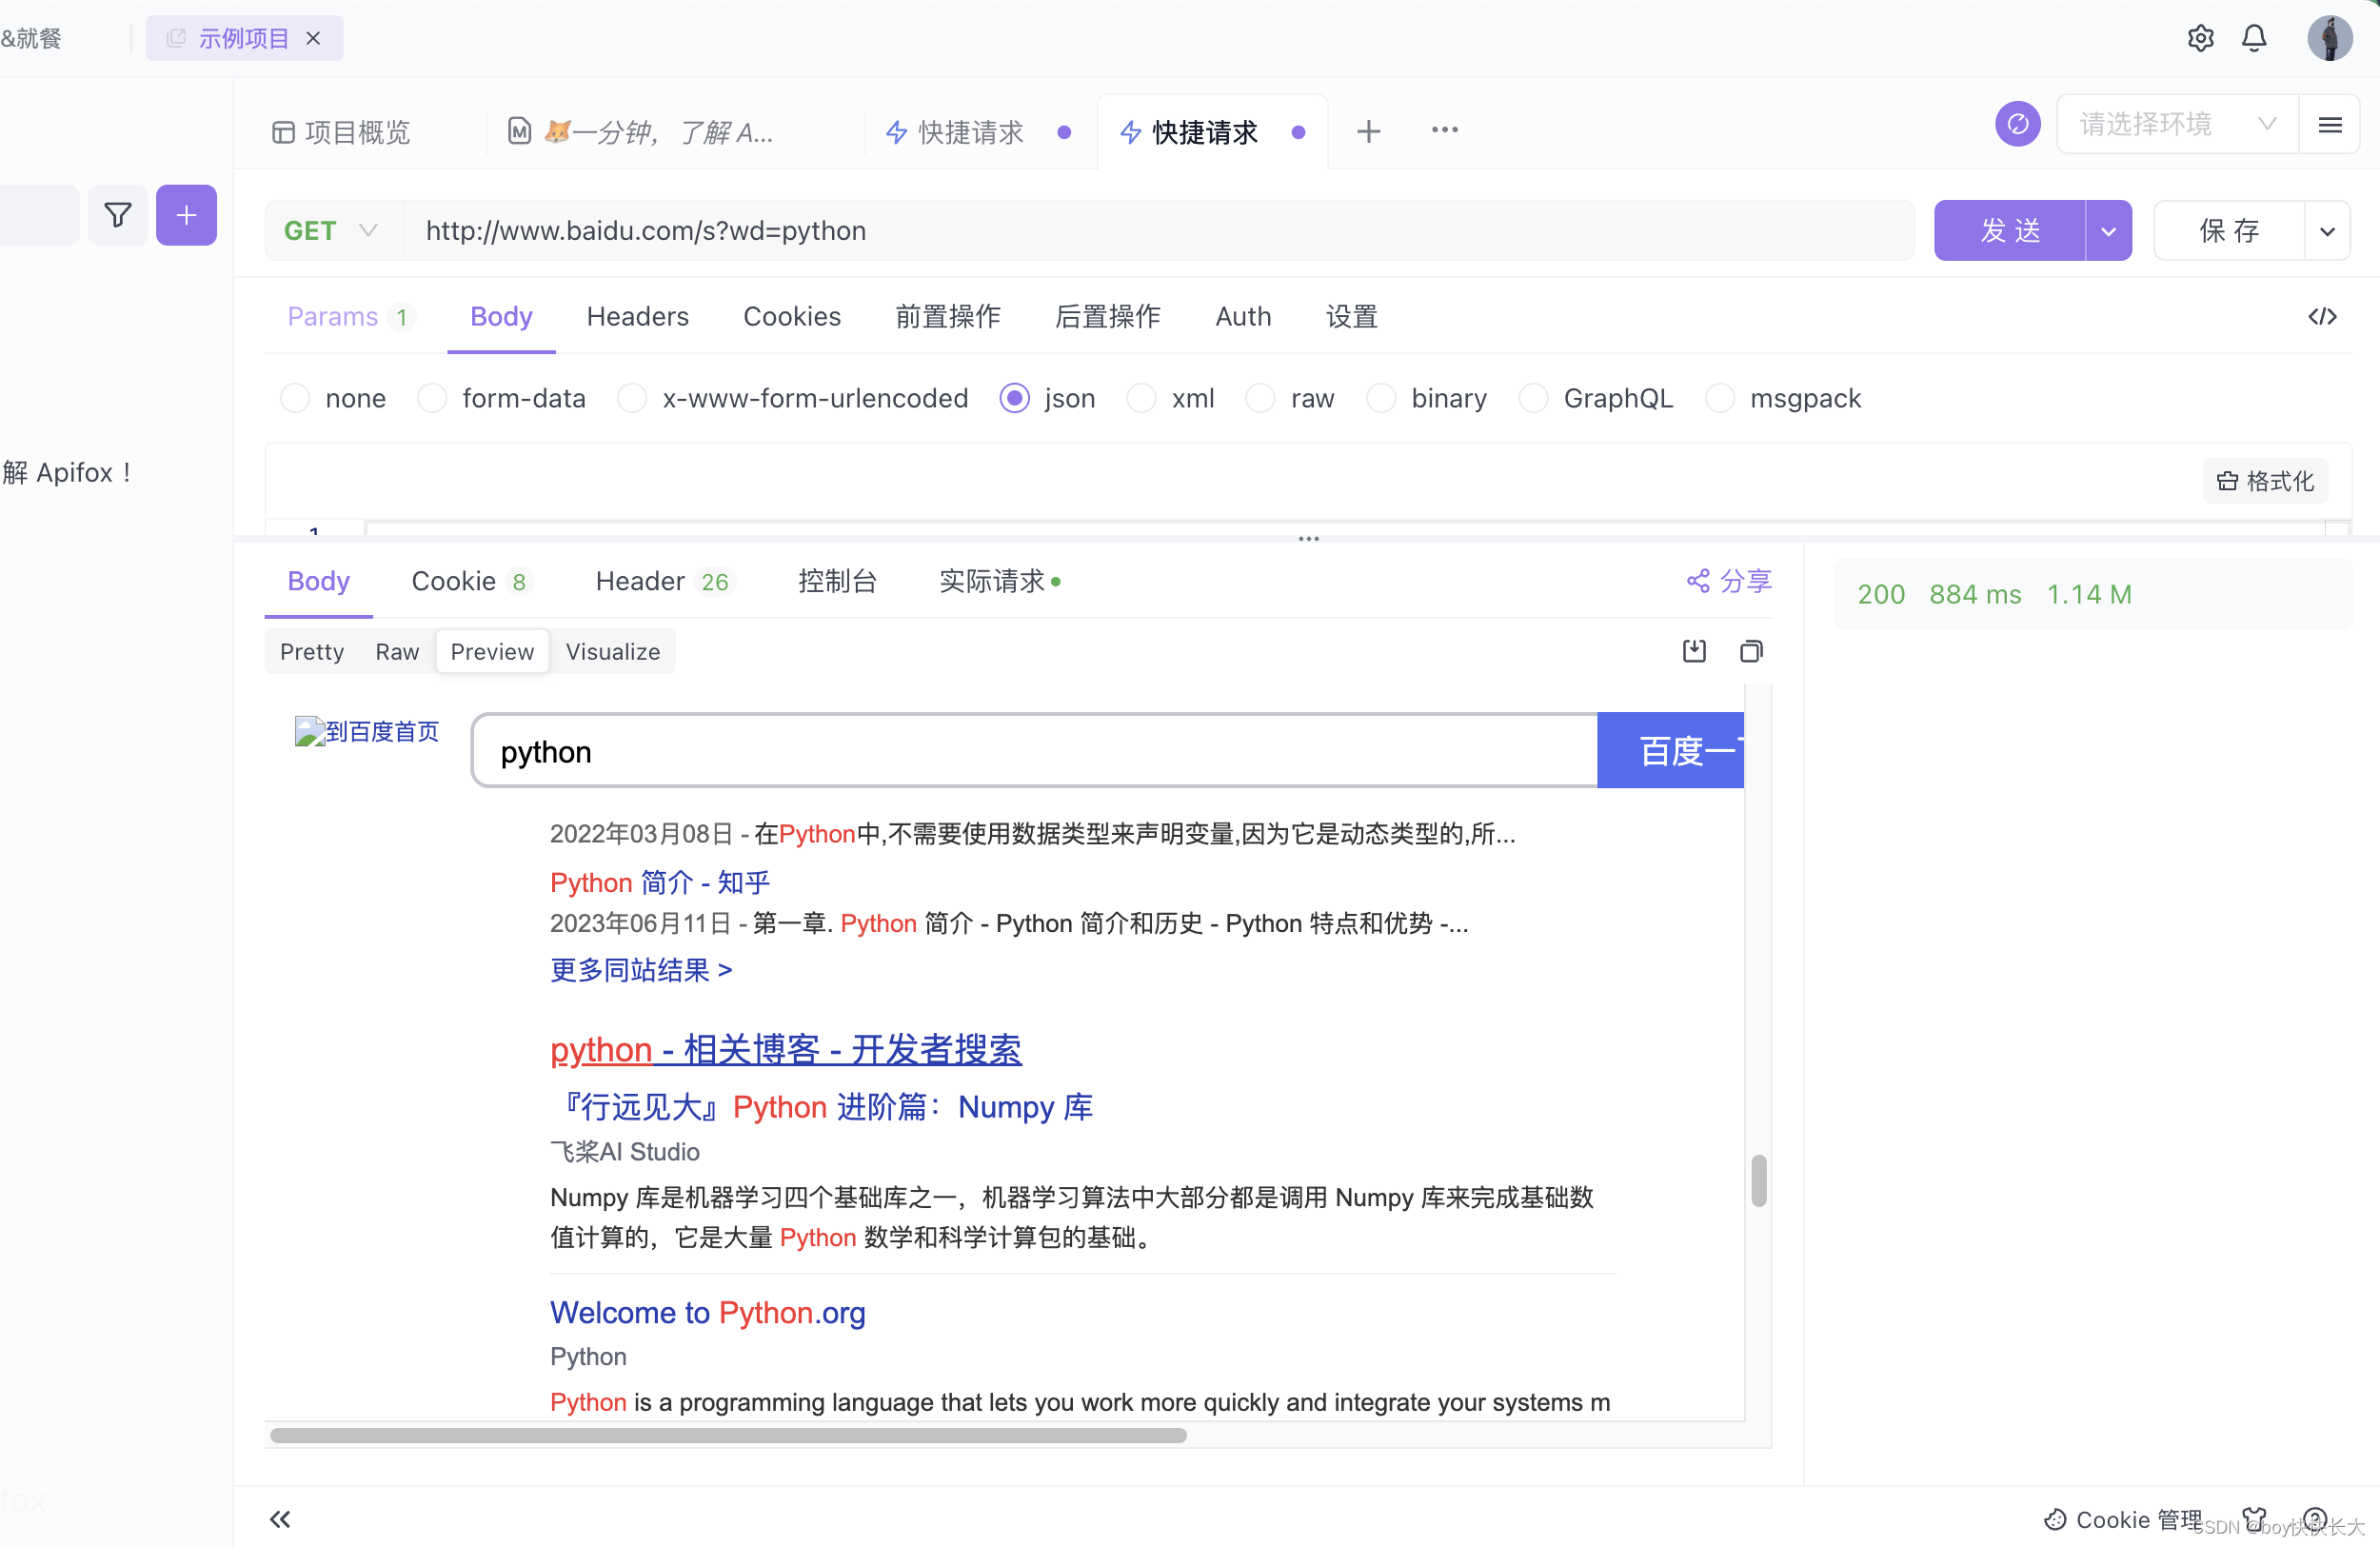
Task: Click the request URL input field
Action: click(1158, 231)
